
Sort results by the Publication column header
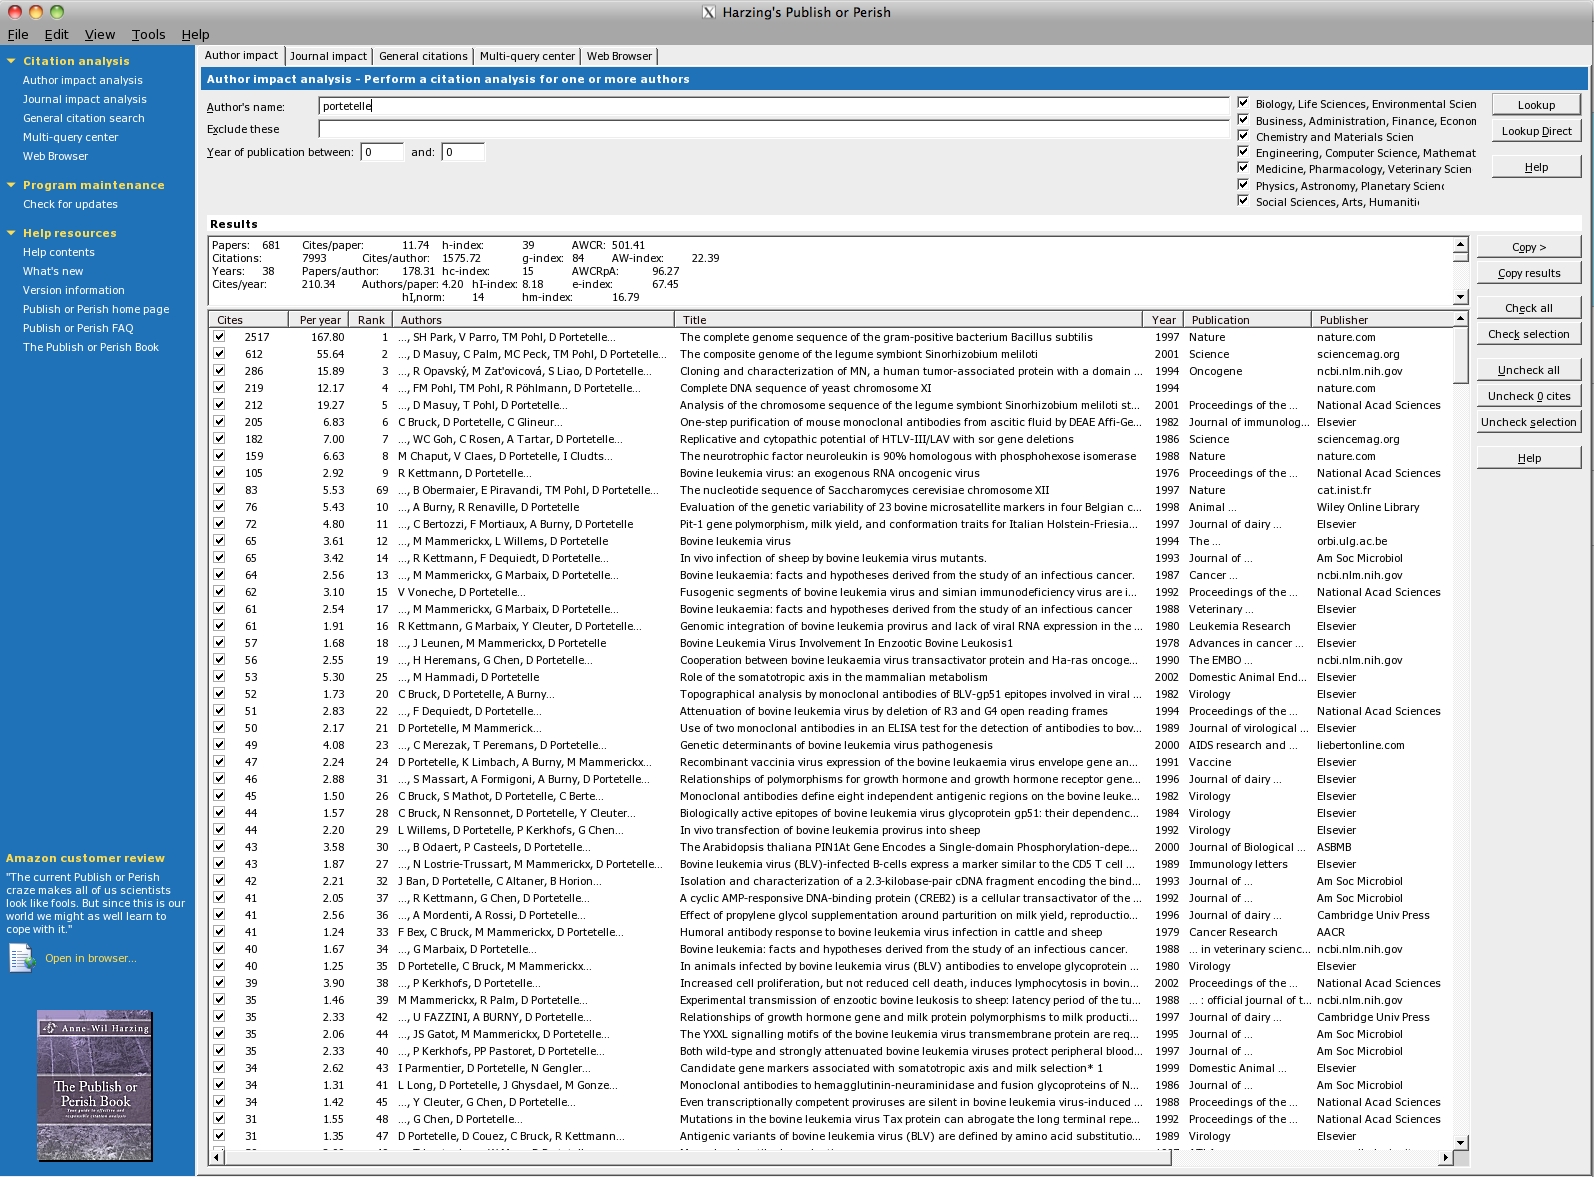coord(1247,320)
